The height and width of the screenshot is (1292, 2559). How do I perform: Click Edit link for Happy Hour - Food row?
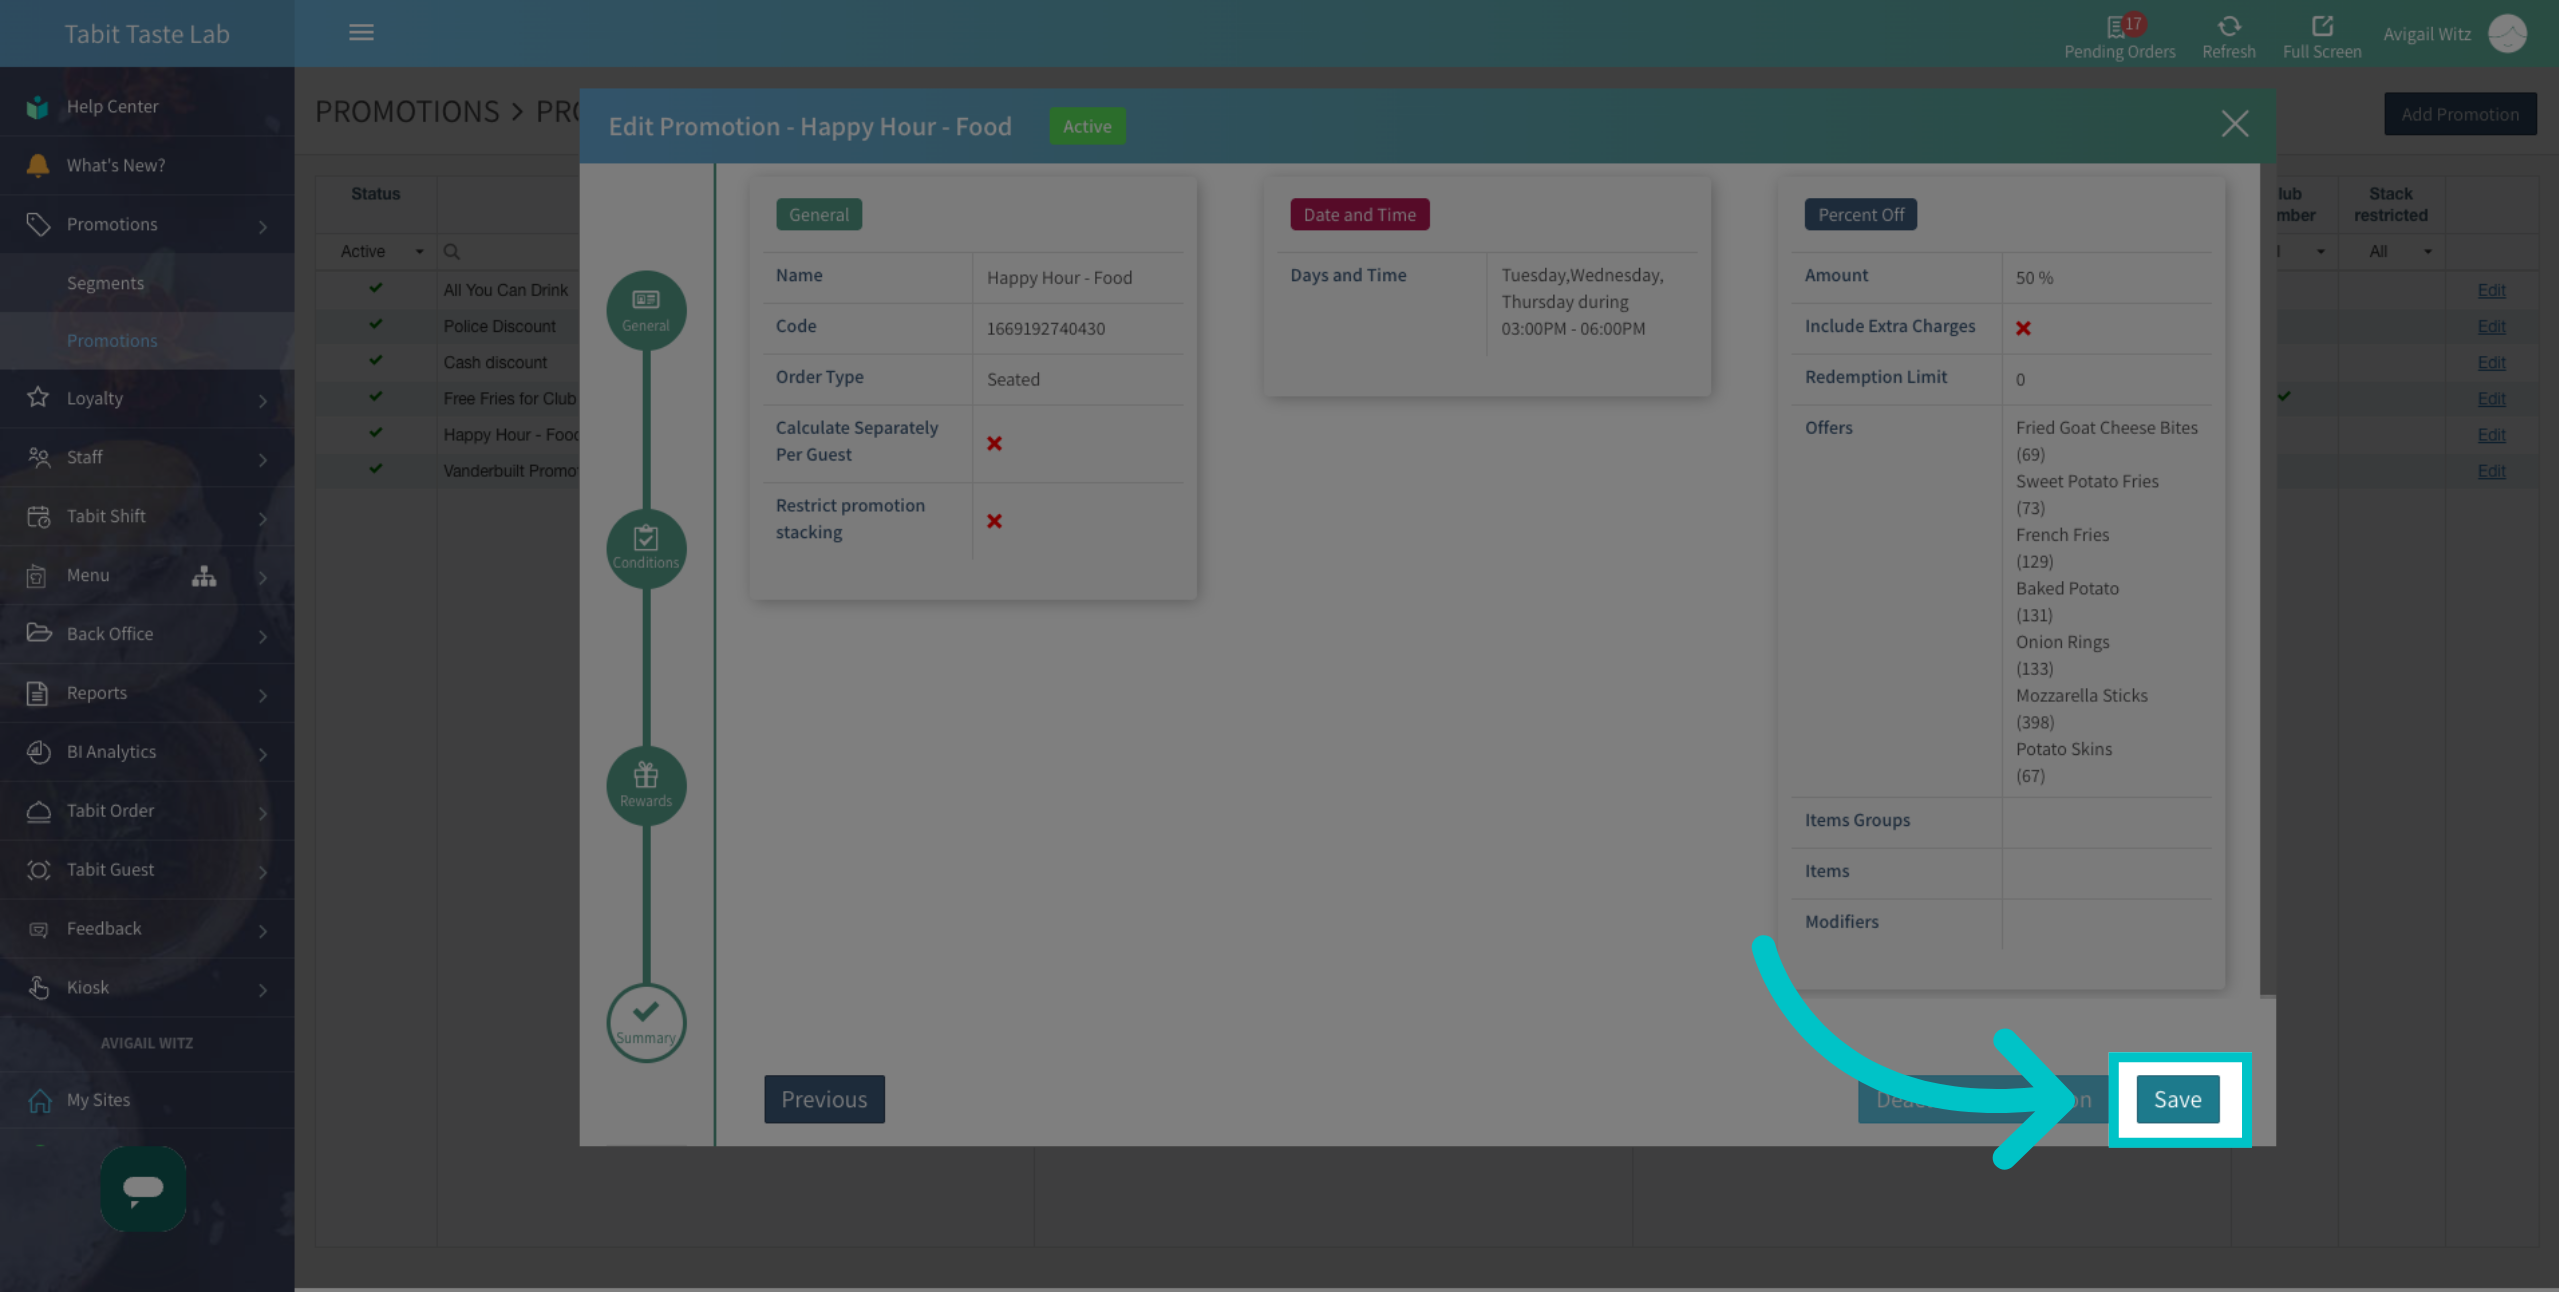click(2491, 434)
